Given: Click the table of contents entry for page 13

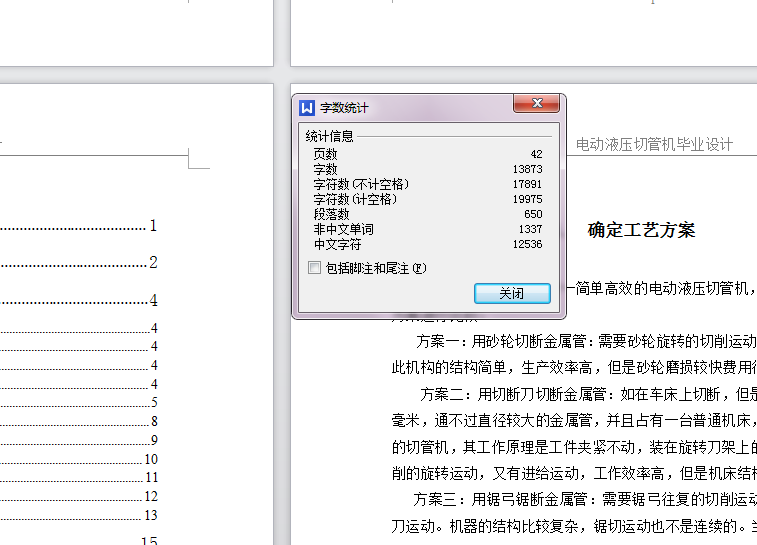Looking at the screenshot, I should point(79,516).
